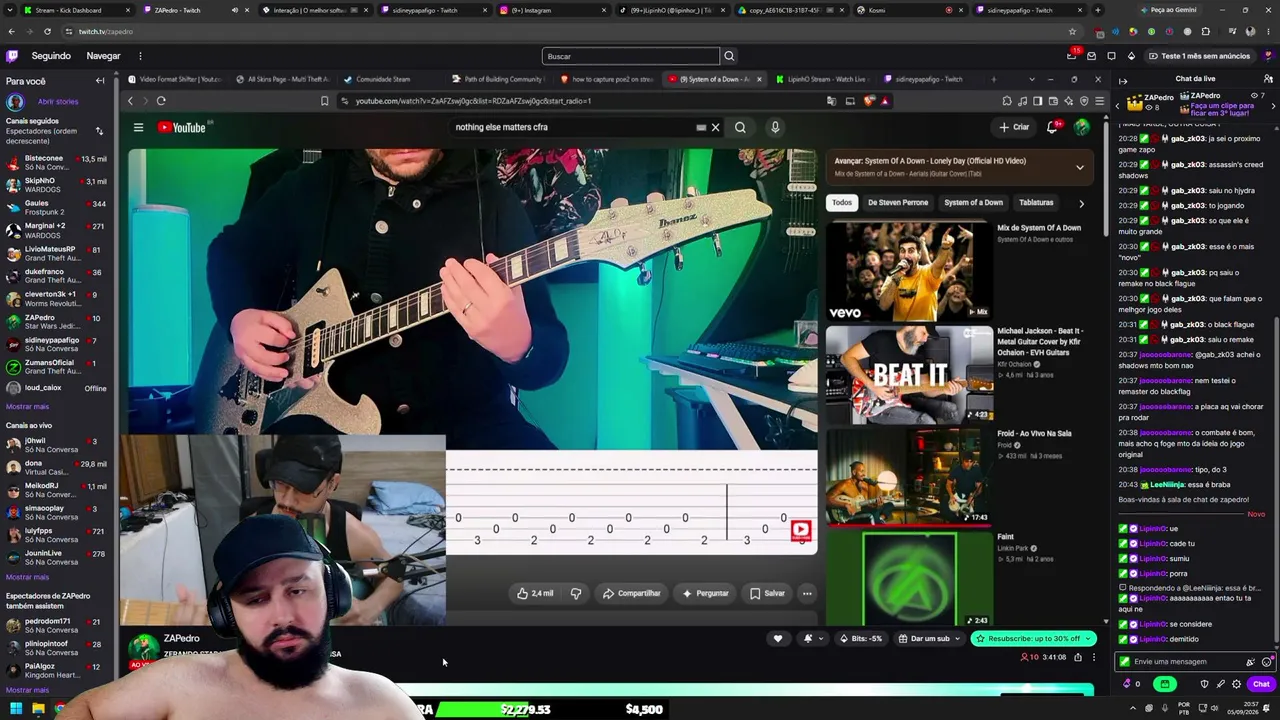Open File Explorer from the taskbar
The height and width of the screenshot is (720, 1280).
click(38, 709)
